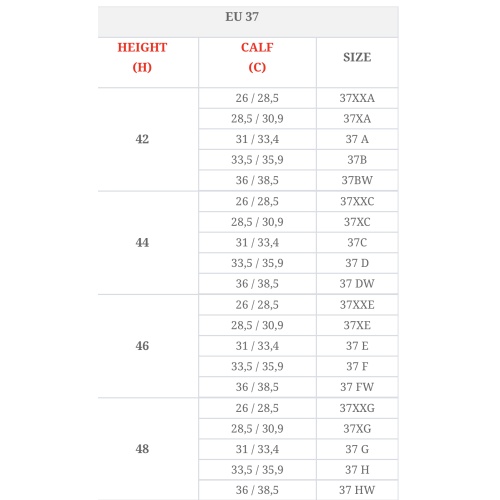Click the CALF (C) column header

click(257, 62)
